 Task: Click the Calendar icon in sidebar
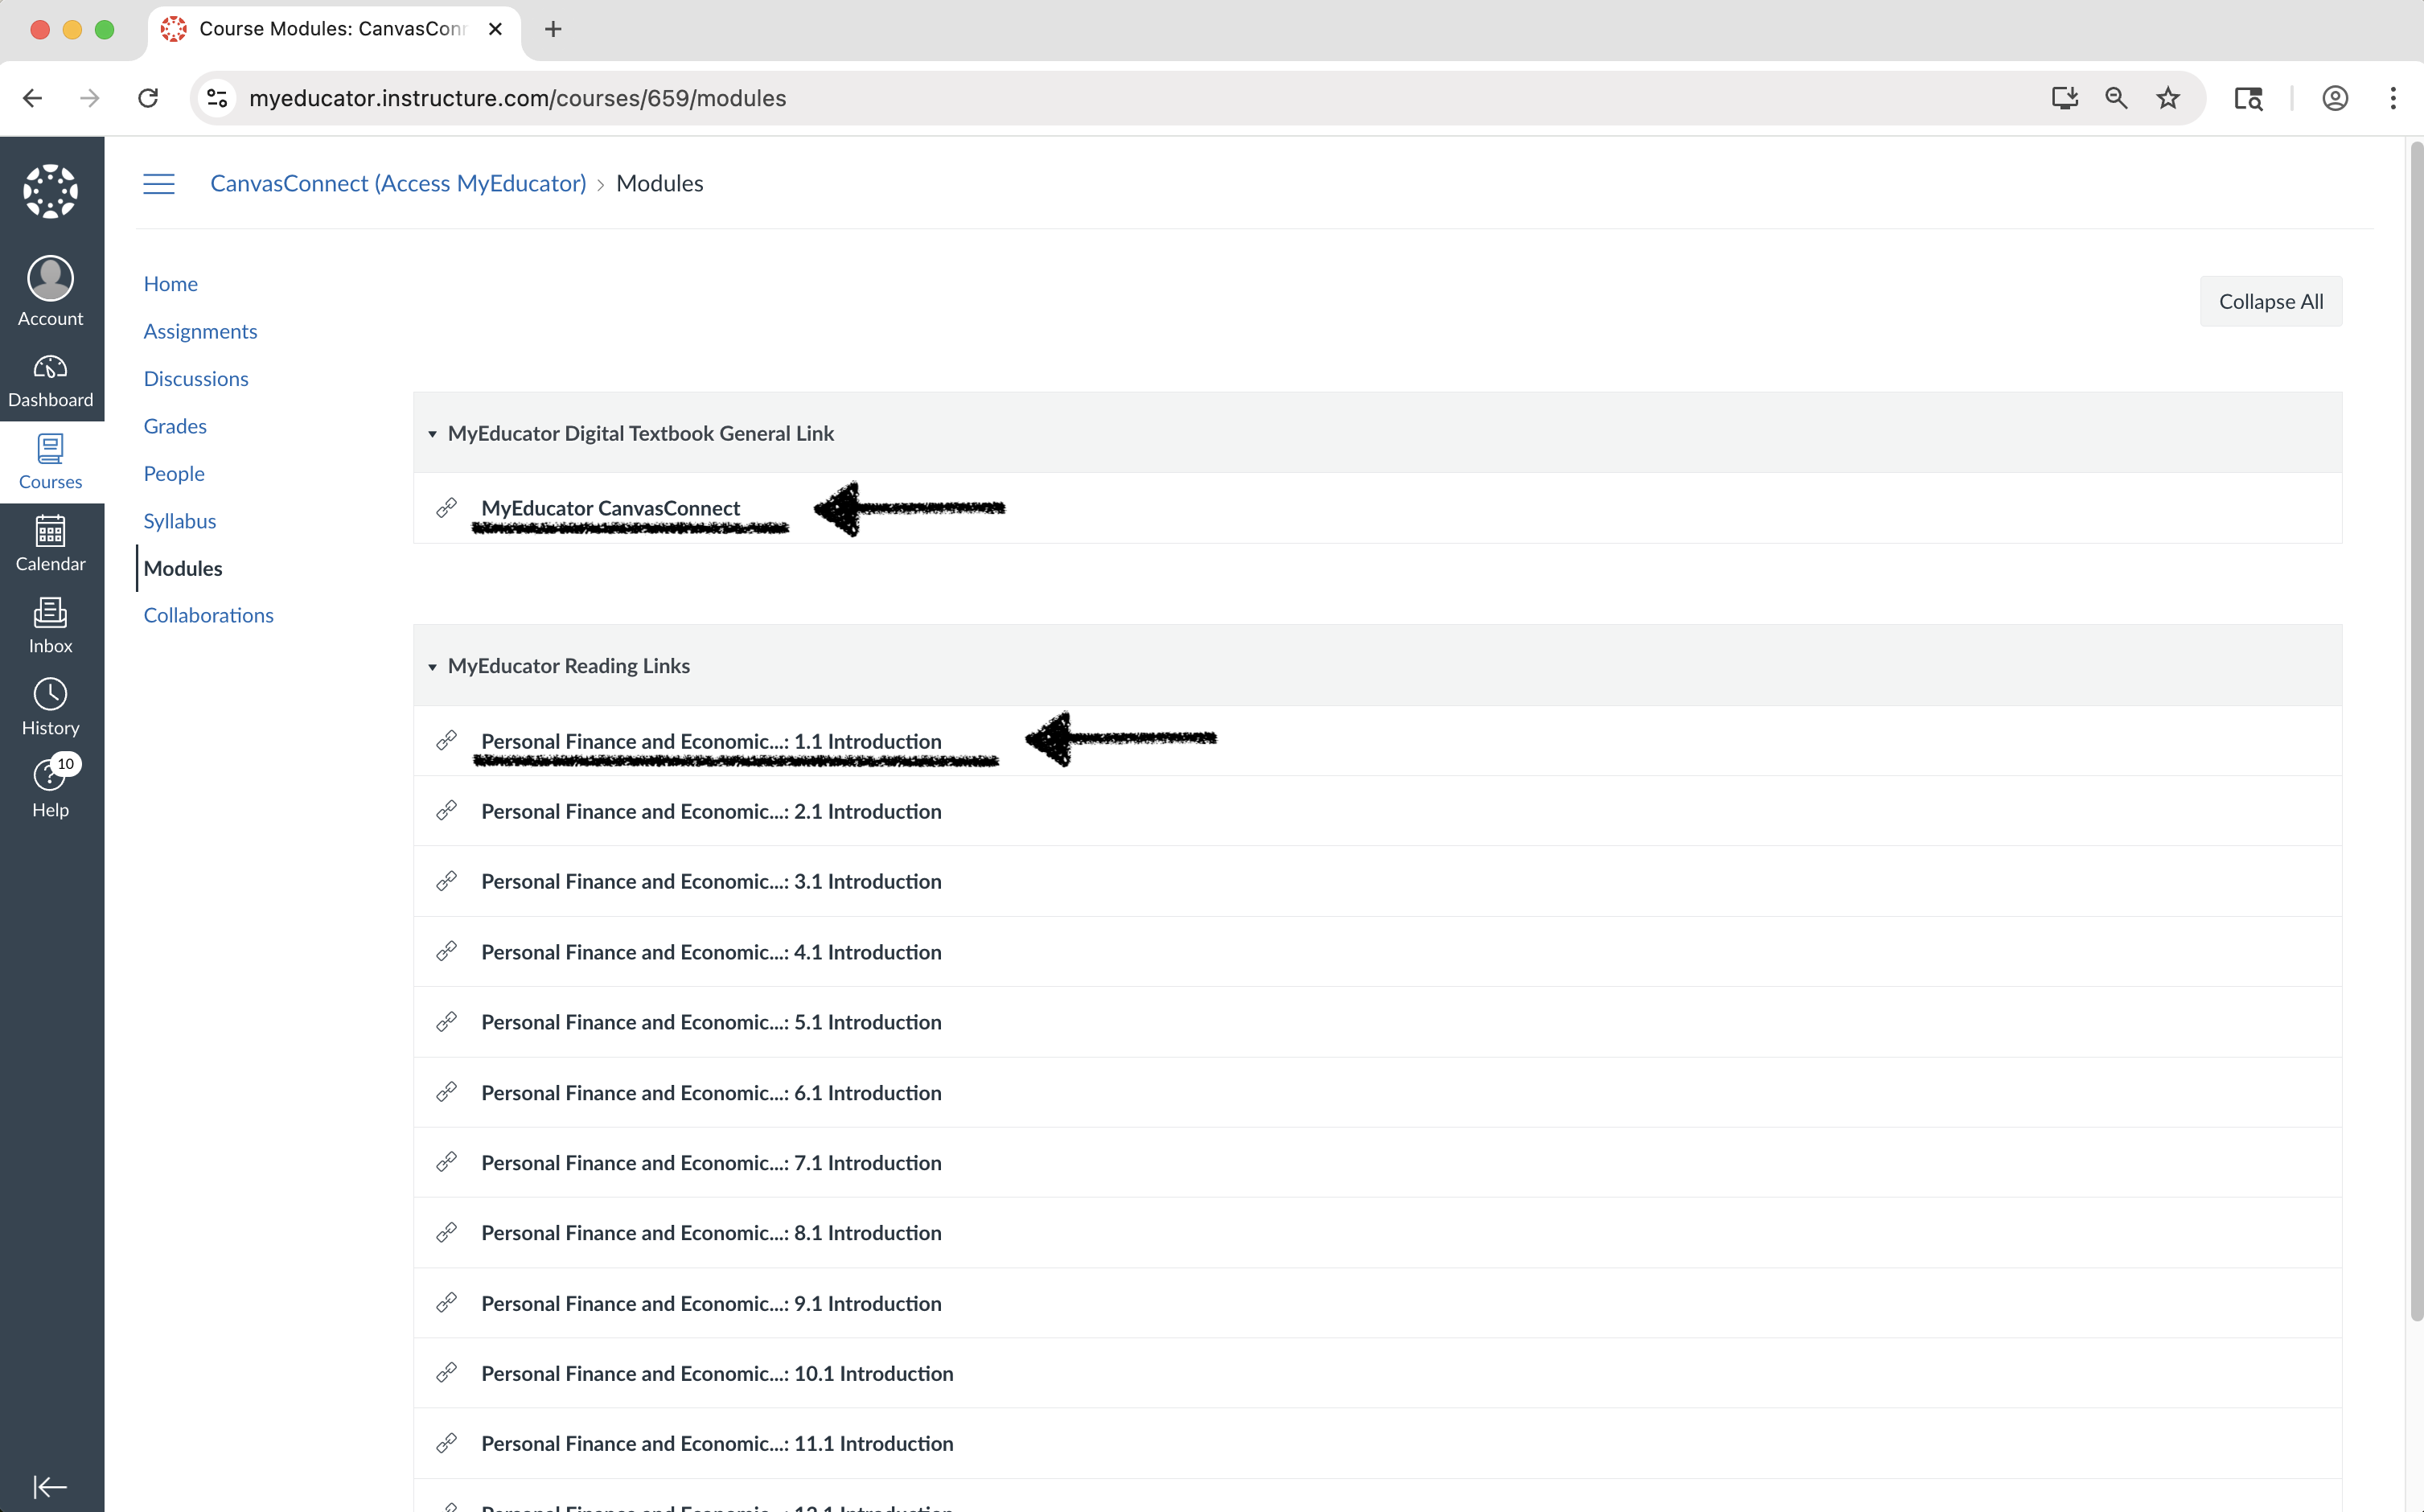[50, 543]
